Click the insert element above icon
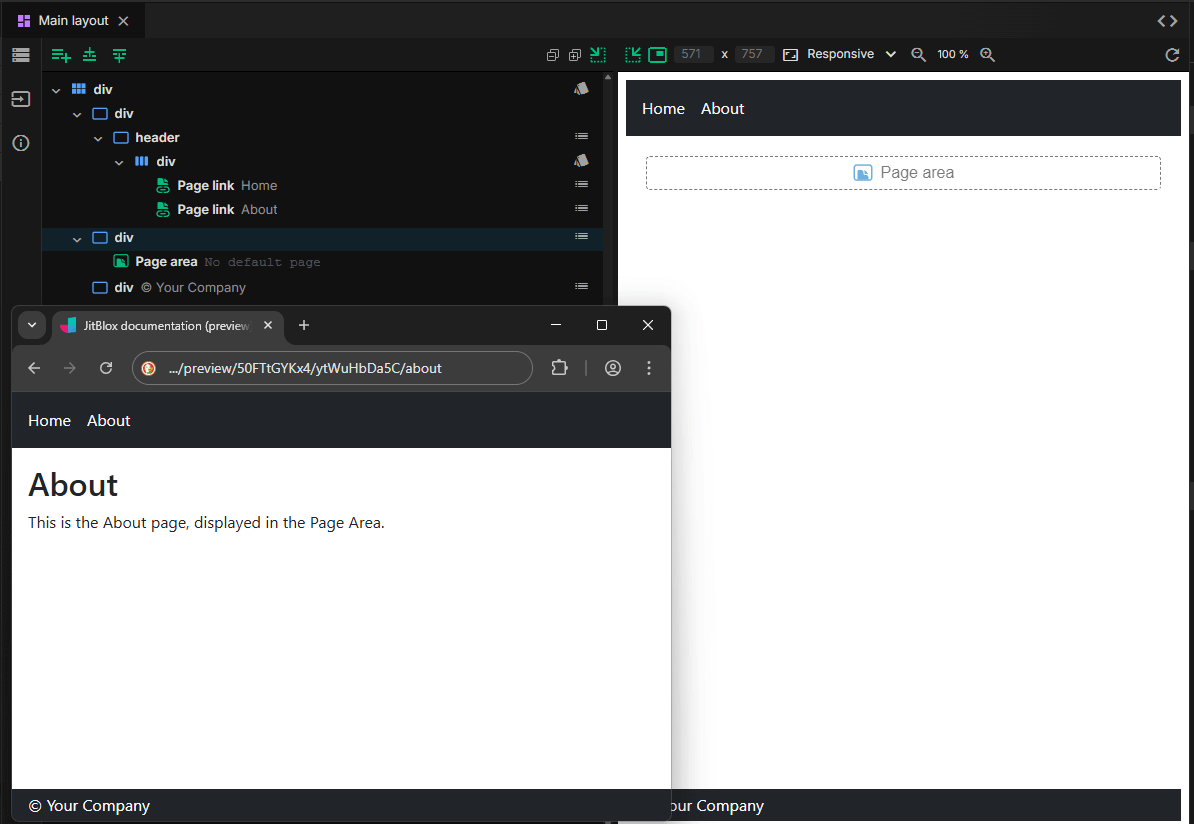 (90, 55)
